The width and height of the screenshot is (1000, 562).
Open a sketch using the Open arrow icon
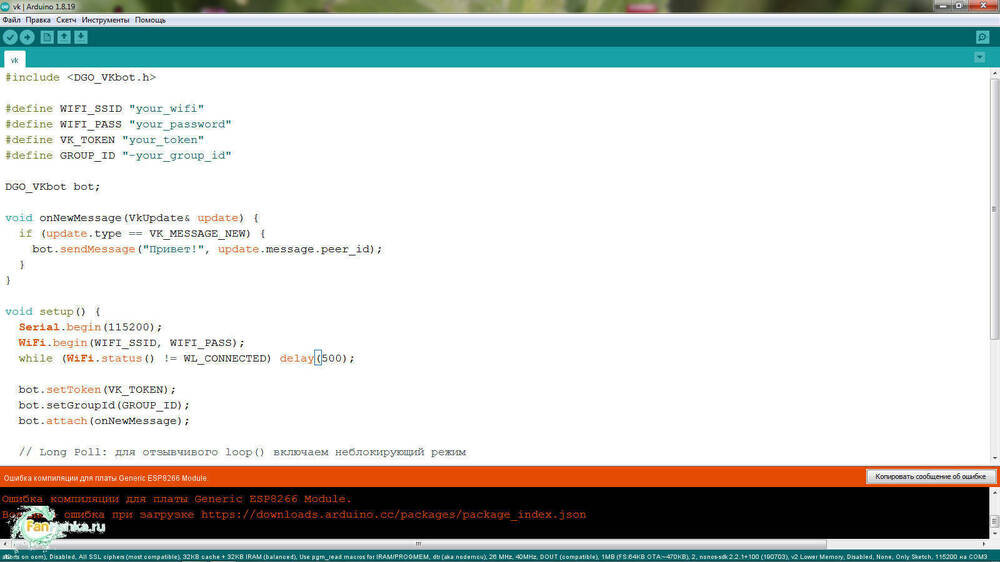pyautogui.click(x=64, y=37)
